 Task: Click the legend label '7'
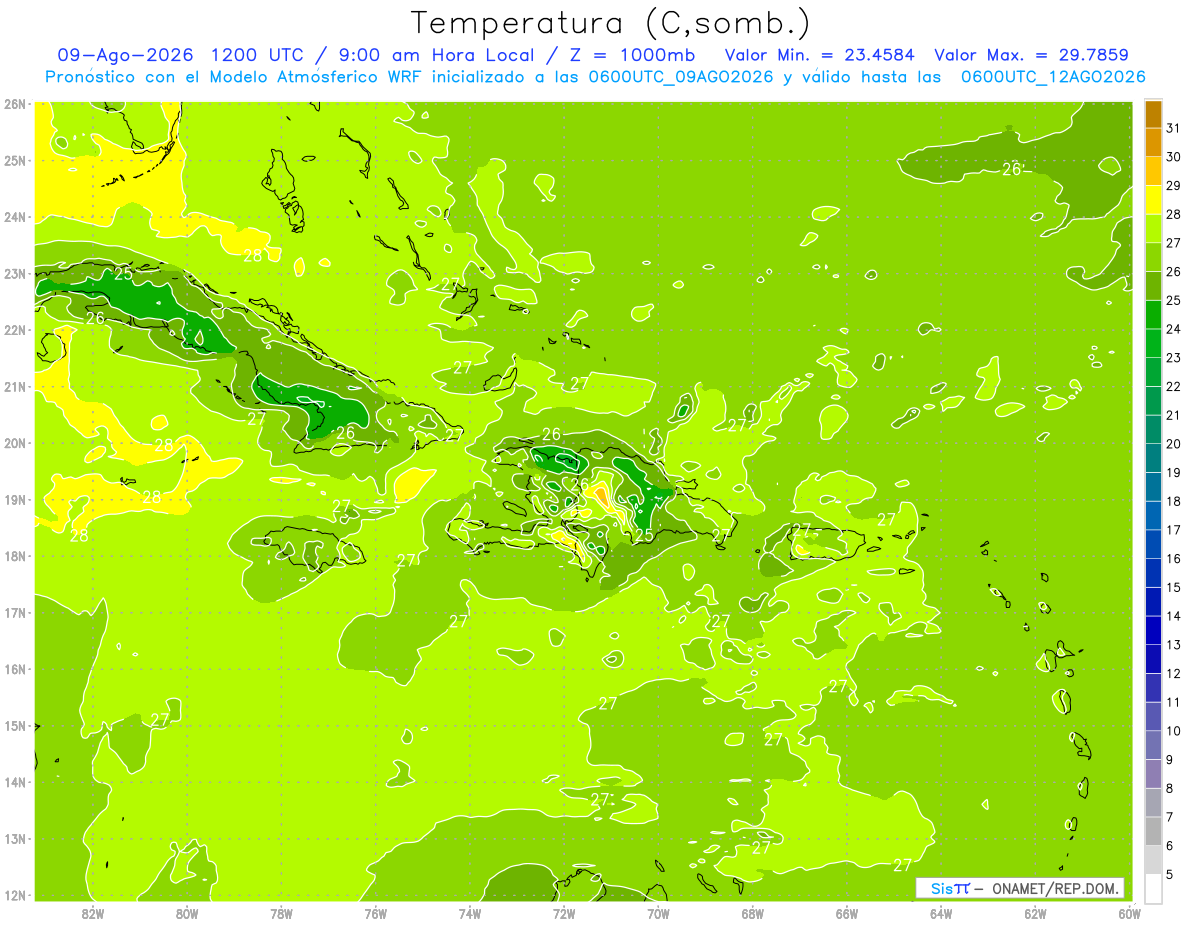[x=1170, y=817]
